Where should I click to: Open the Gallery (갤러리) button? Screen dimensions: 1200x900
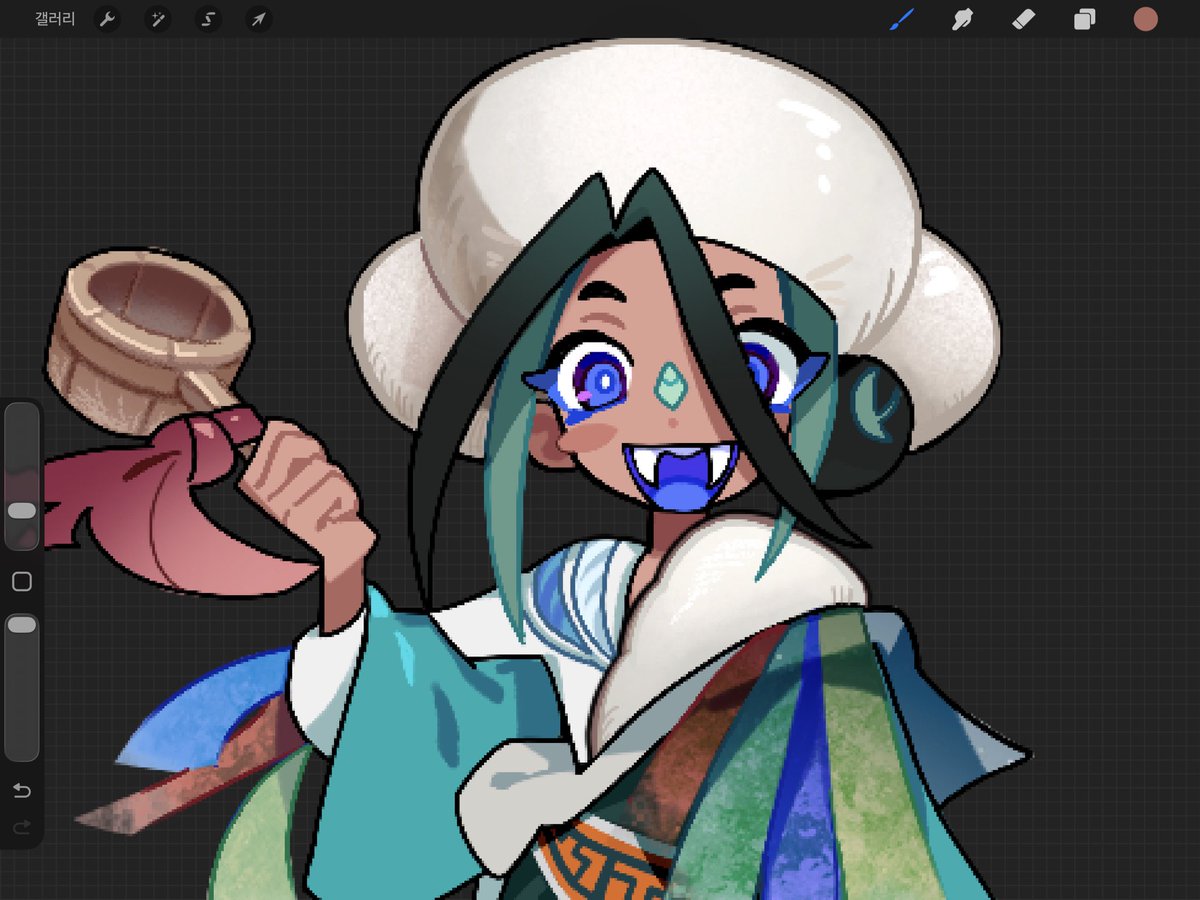click(x=54, y=19)
